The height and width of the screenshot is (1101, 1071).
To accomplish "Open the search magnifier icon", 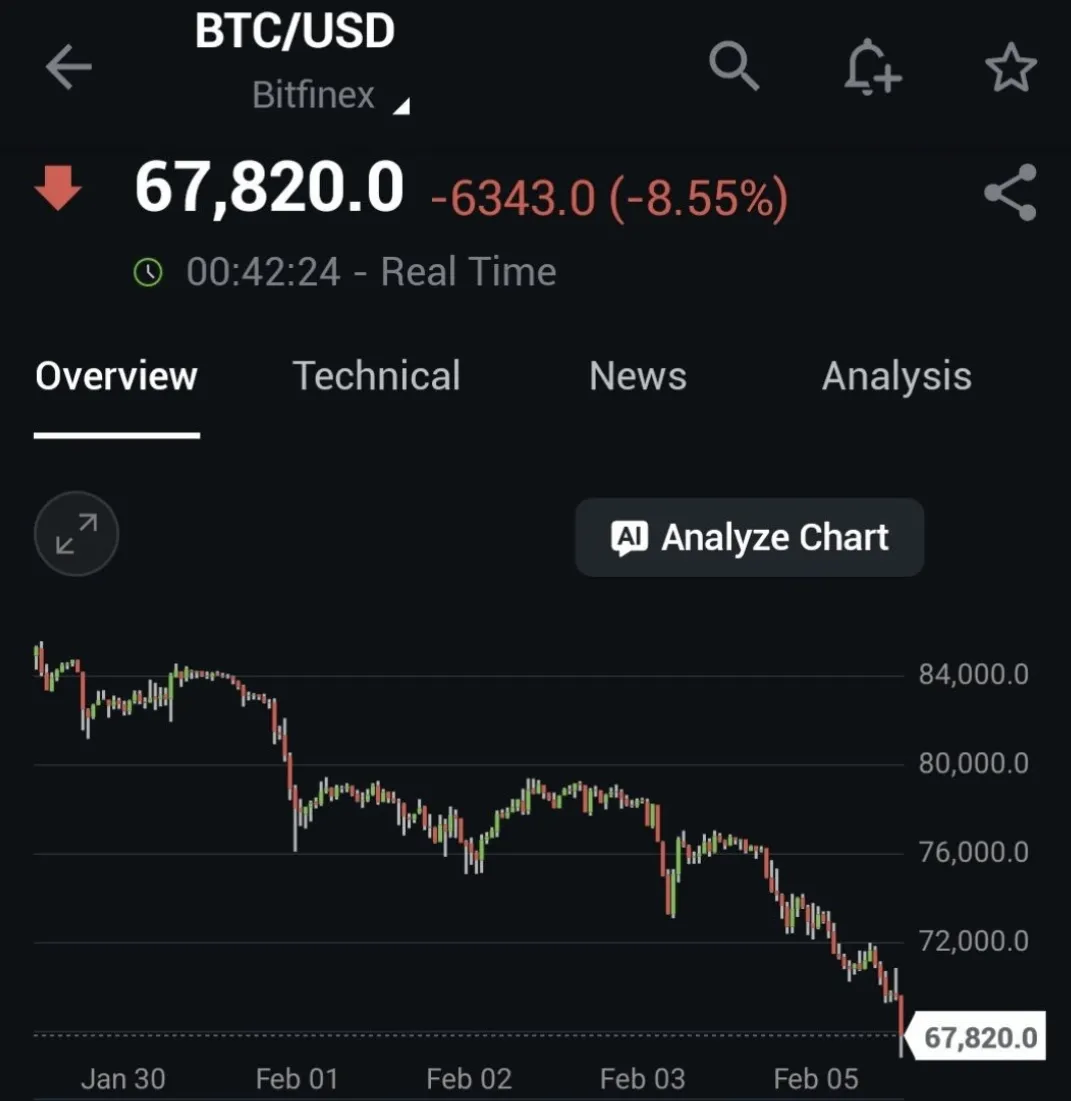I will point(735,68).
